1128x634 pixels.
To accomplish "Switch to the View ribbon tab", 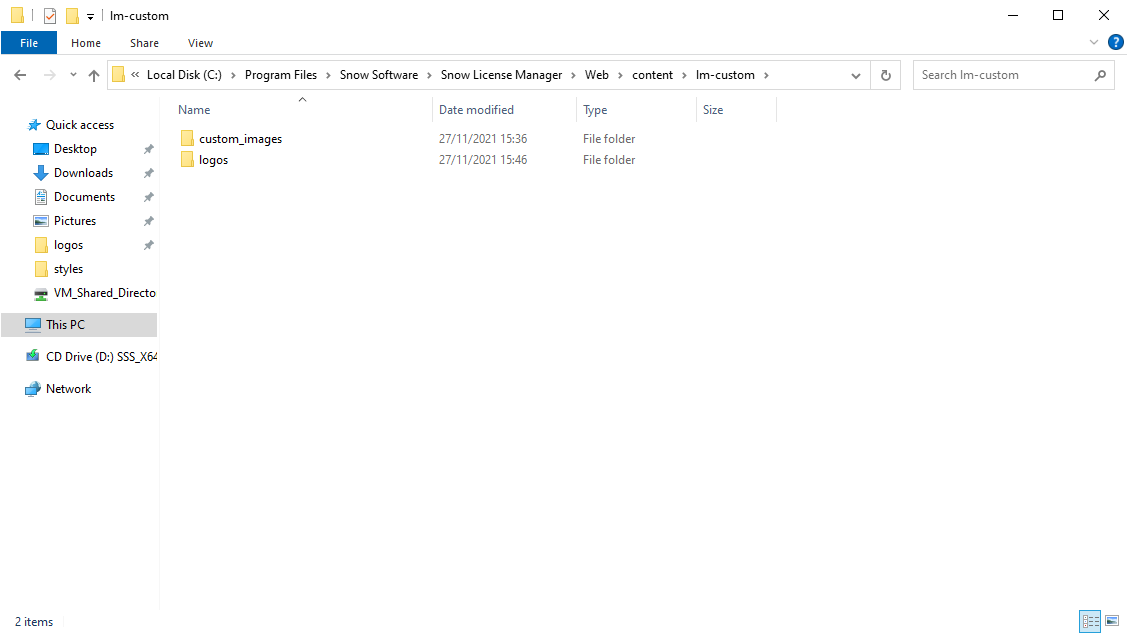I will (x=200, y=43).
